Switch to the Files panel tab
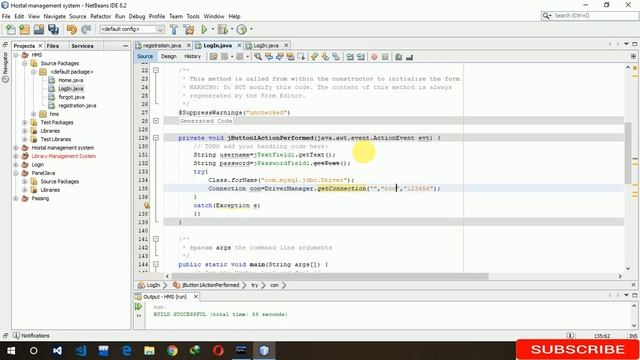The image size is (640, 360). coord(53,46)
